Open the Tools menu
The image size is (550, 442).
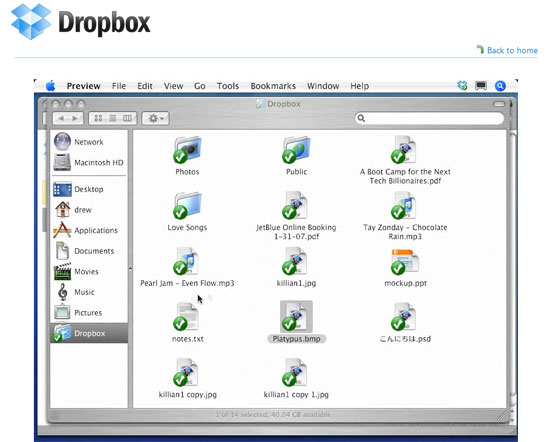228,86
